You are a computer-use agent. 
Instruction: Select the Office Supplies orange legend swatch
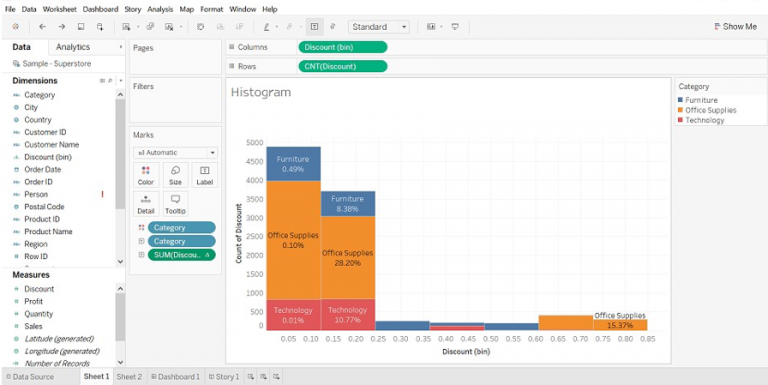(680, 110)
